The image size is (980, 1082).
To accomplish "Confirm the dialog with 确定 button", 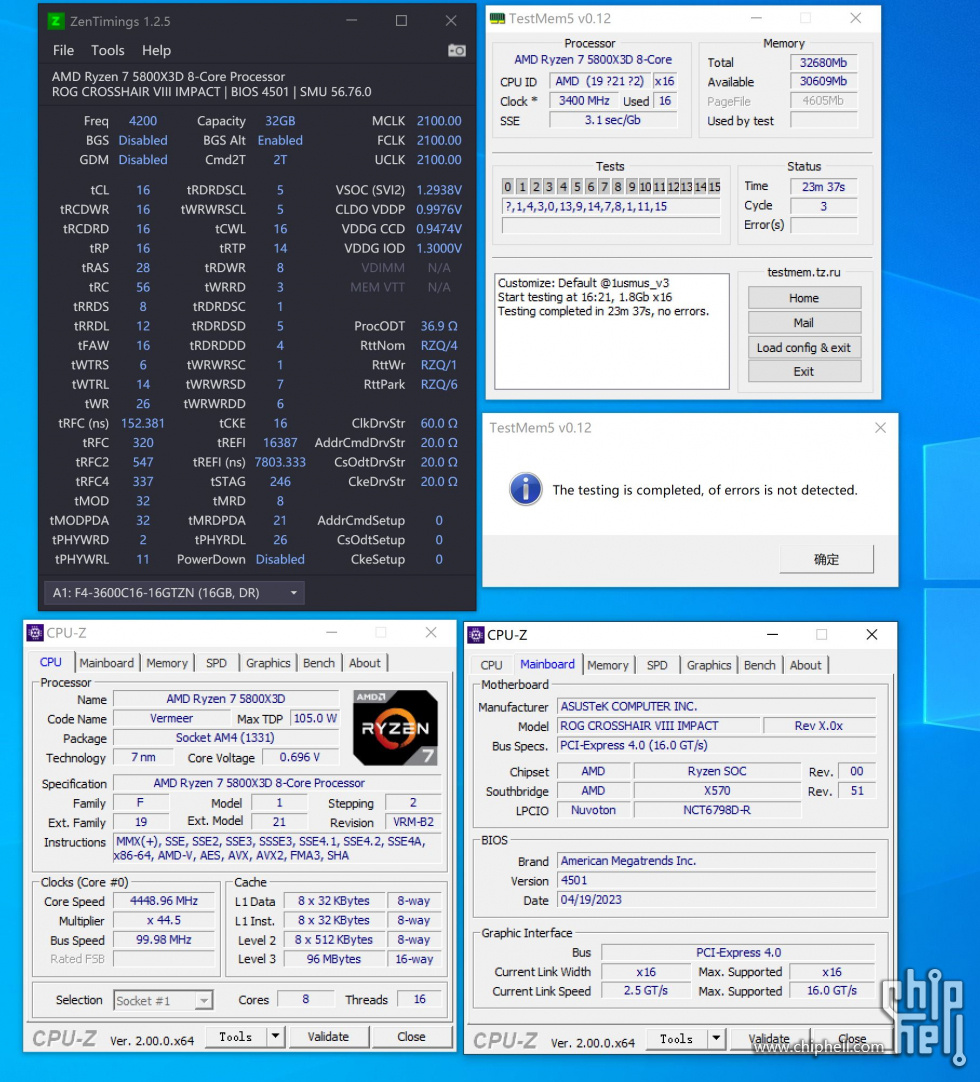I will click(826, 559).
